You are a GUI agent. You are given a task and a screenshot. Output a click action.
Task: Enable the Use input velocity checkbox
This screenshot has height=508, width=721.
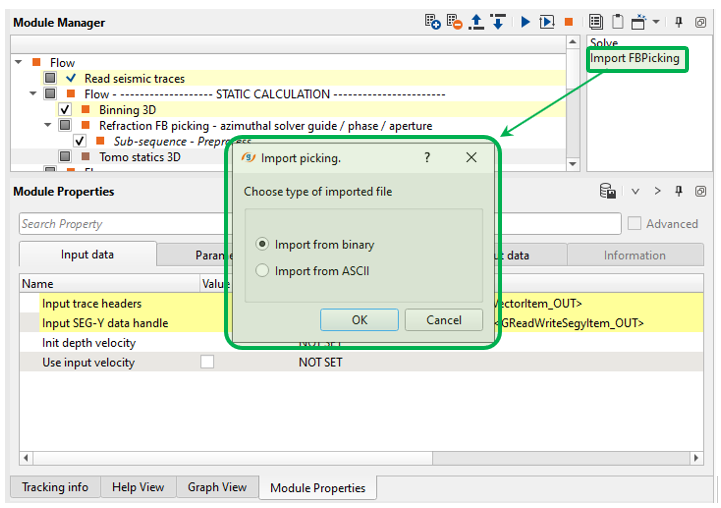207,362
